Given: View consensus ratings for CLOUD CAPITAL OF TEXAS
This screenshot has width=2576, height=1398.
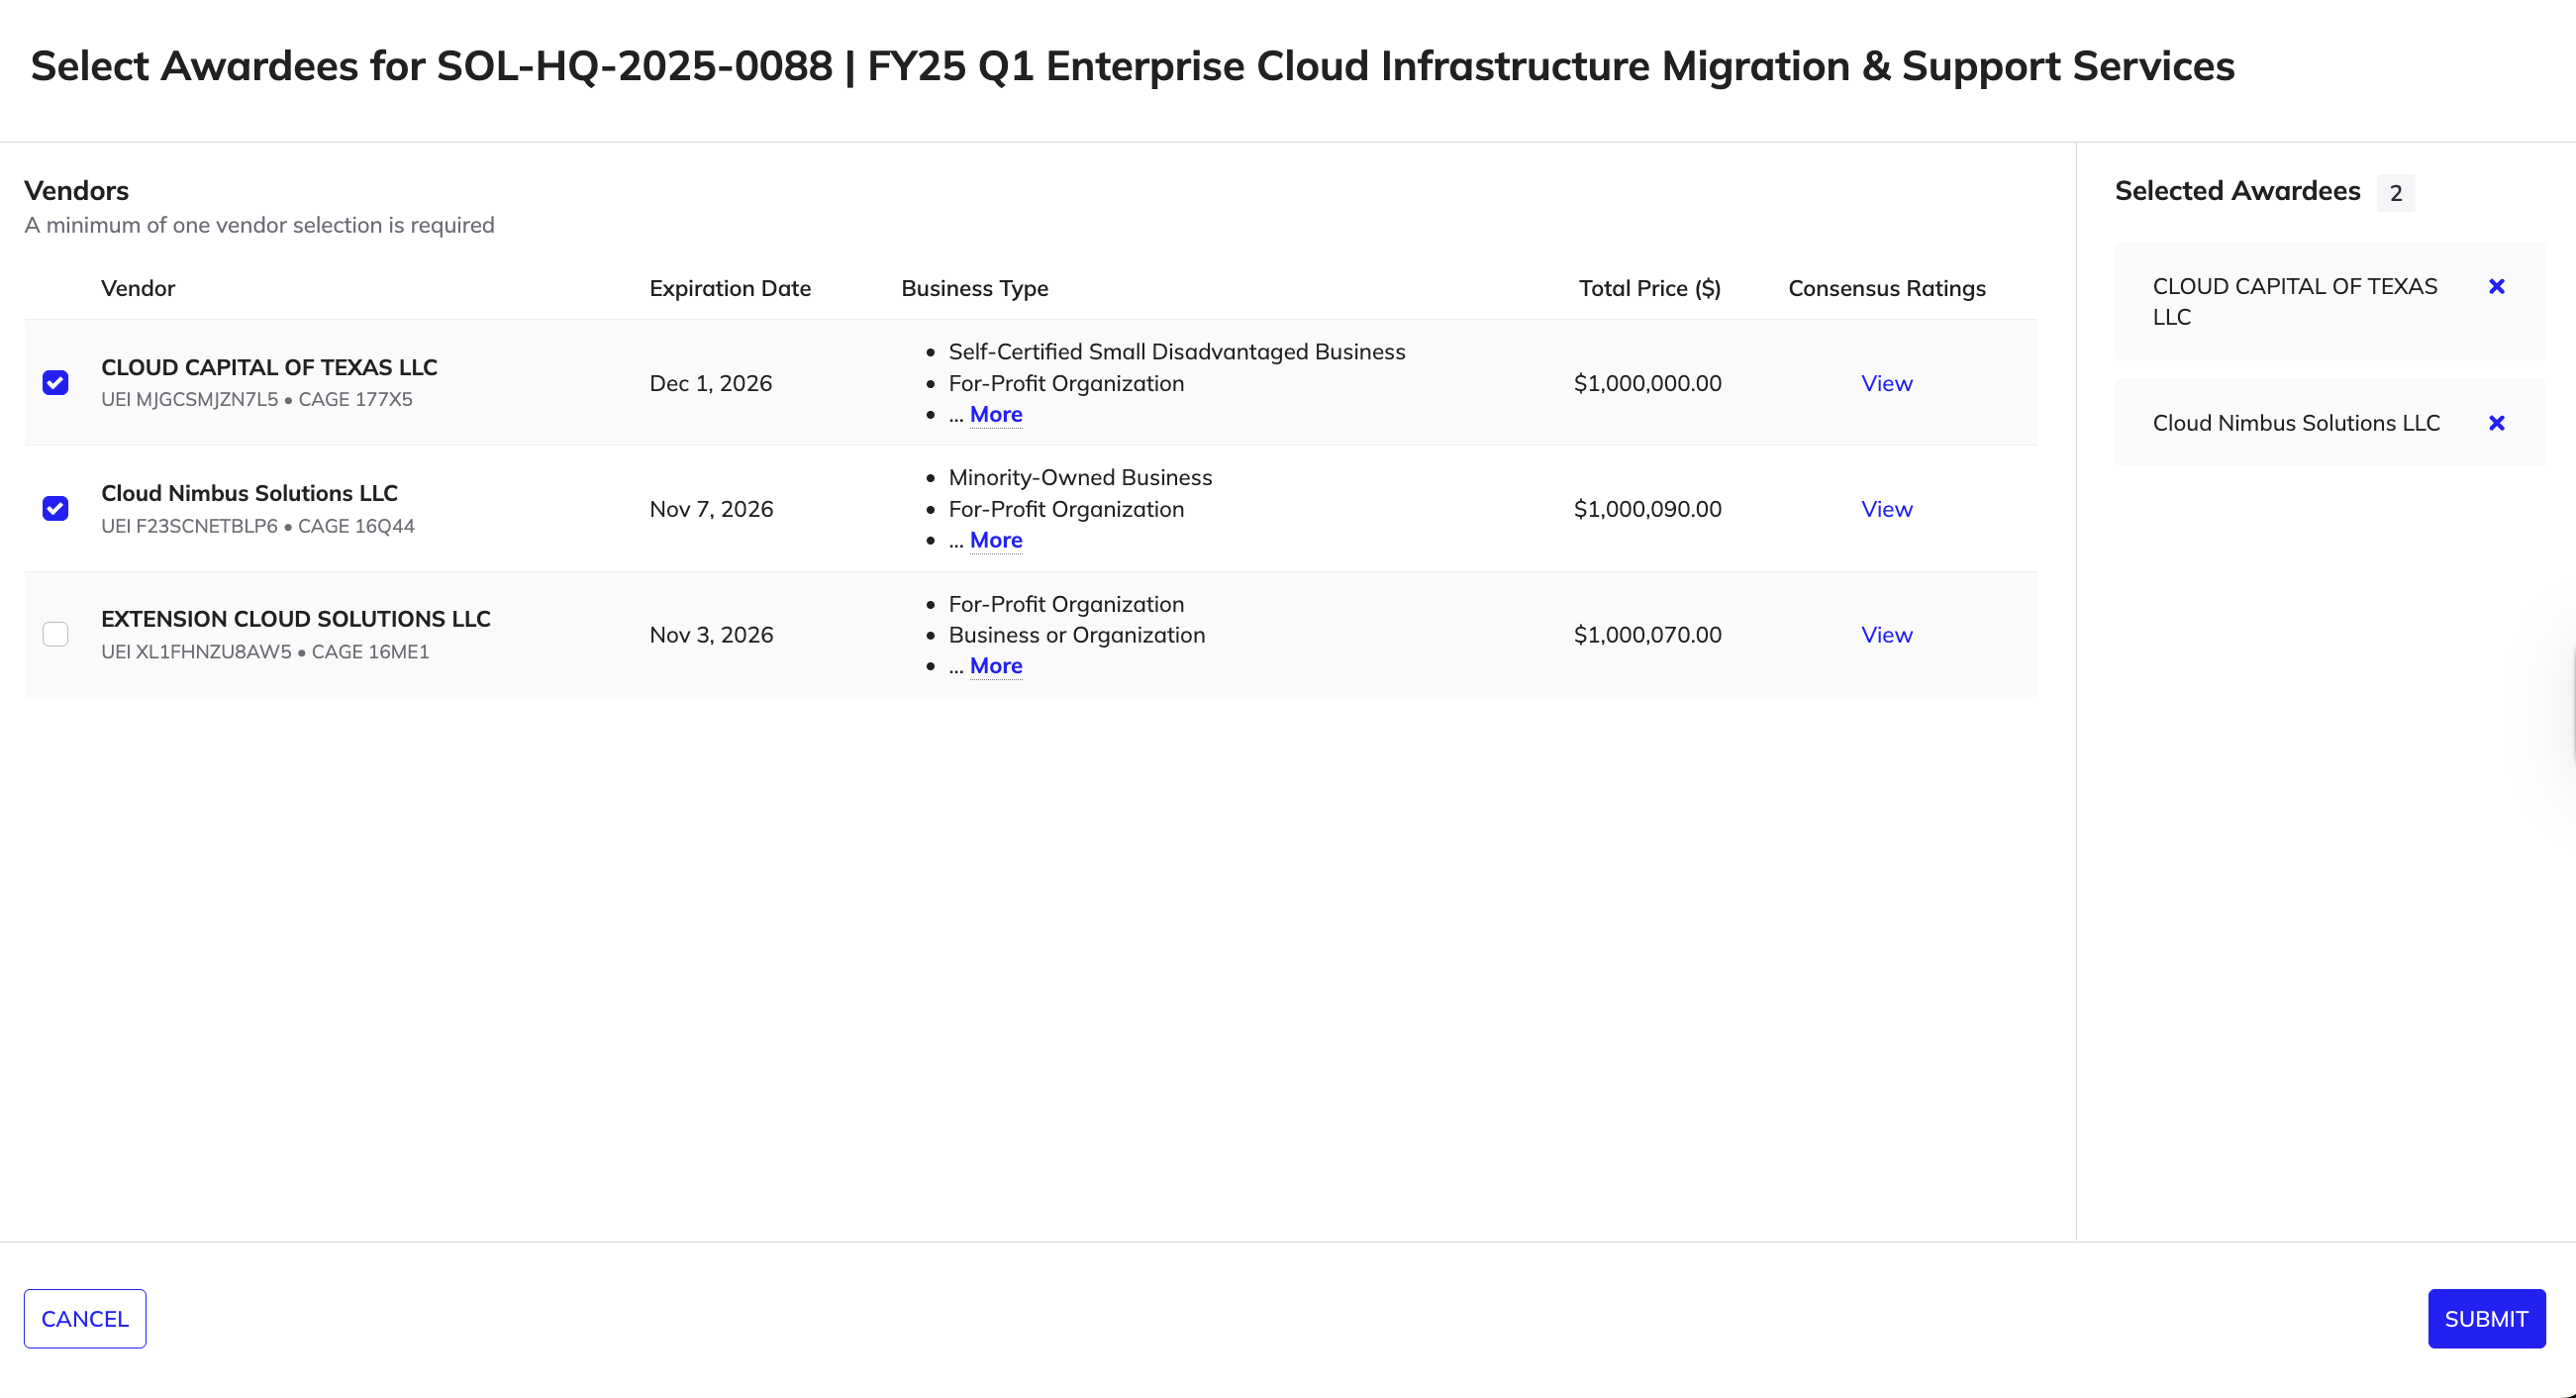Looking at the screenshot, I should (1886, 383).
